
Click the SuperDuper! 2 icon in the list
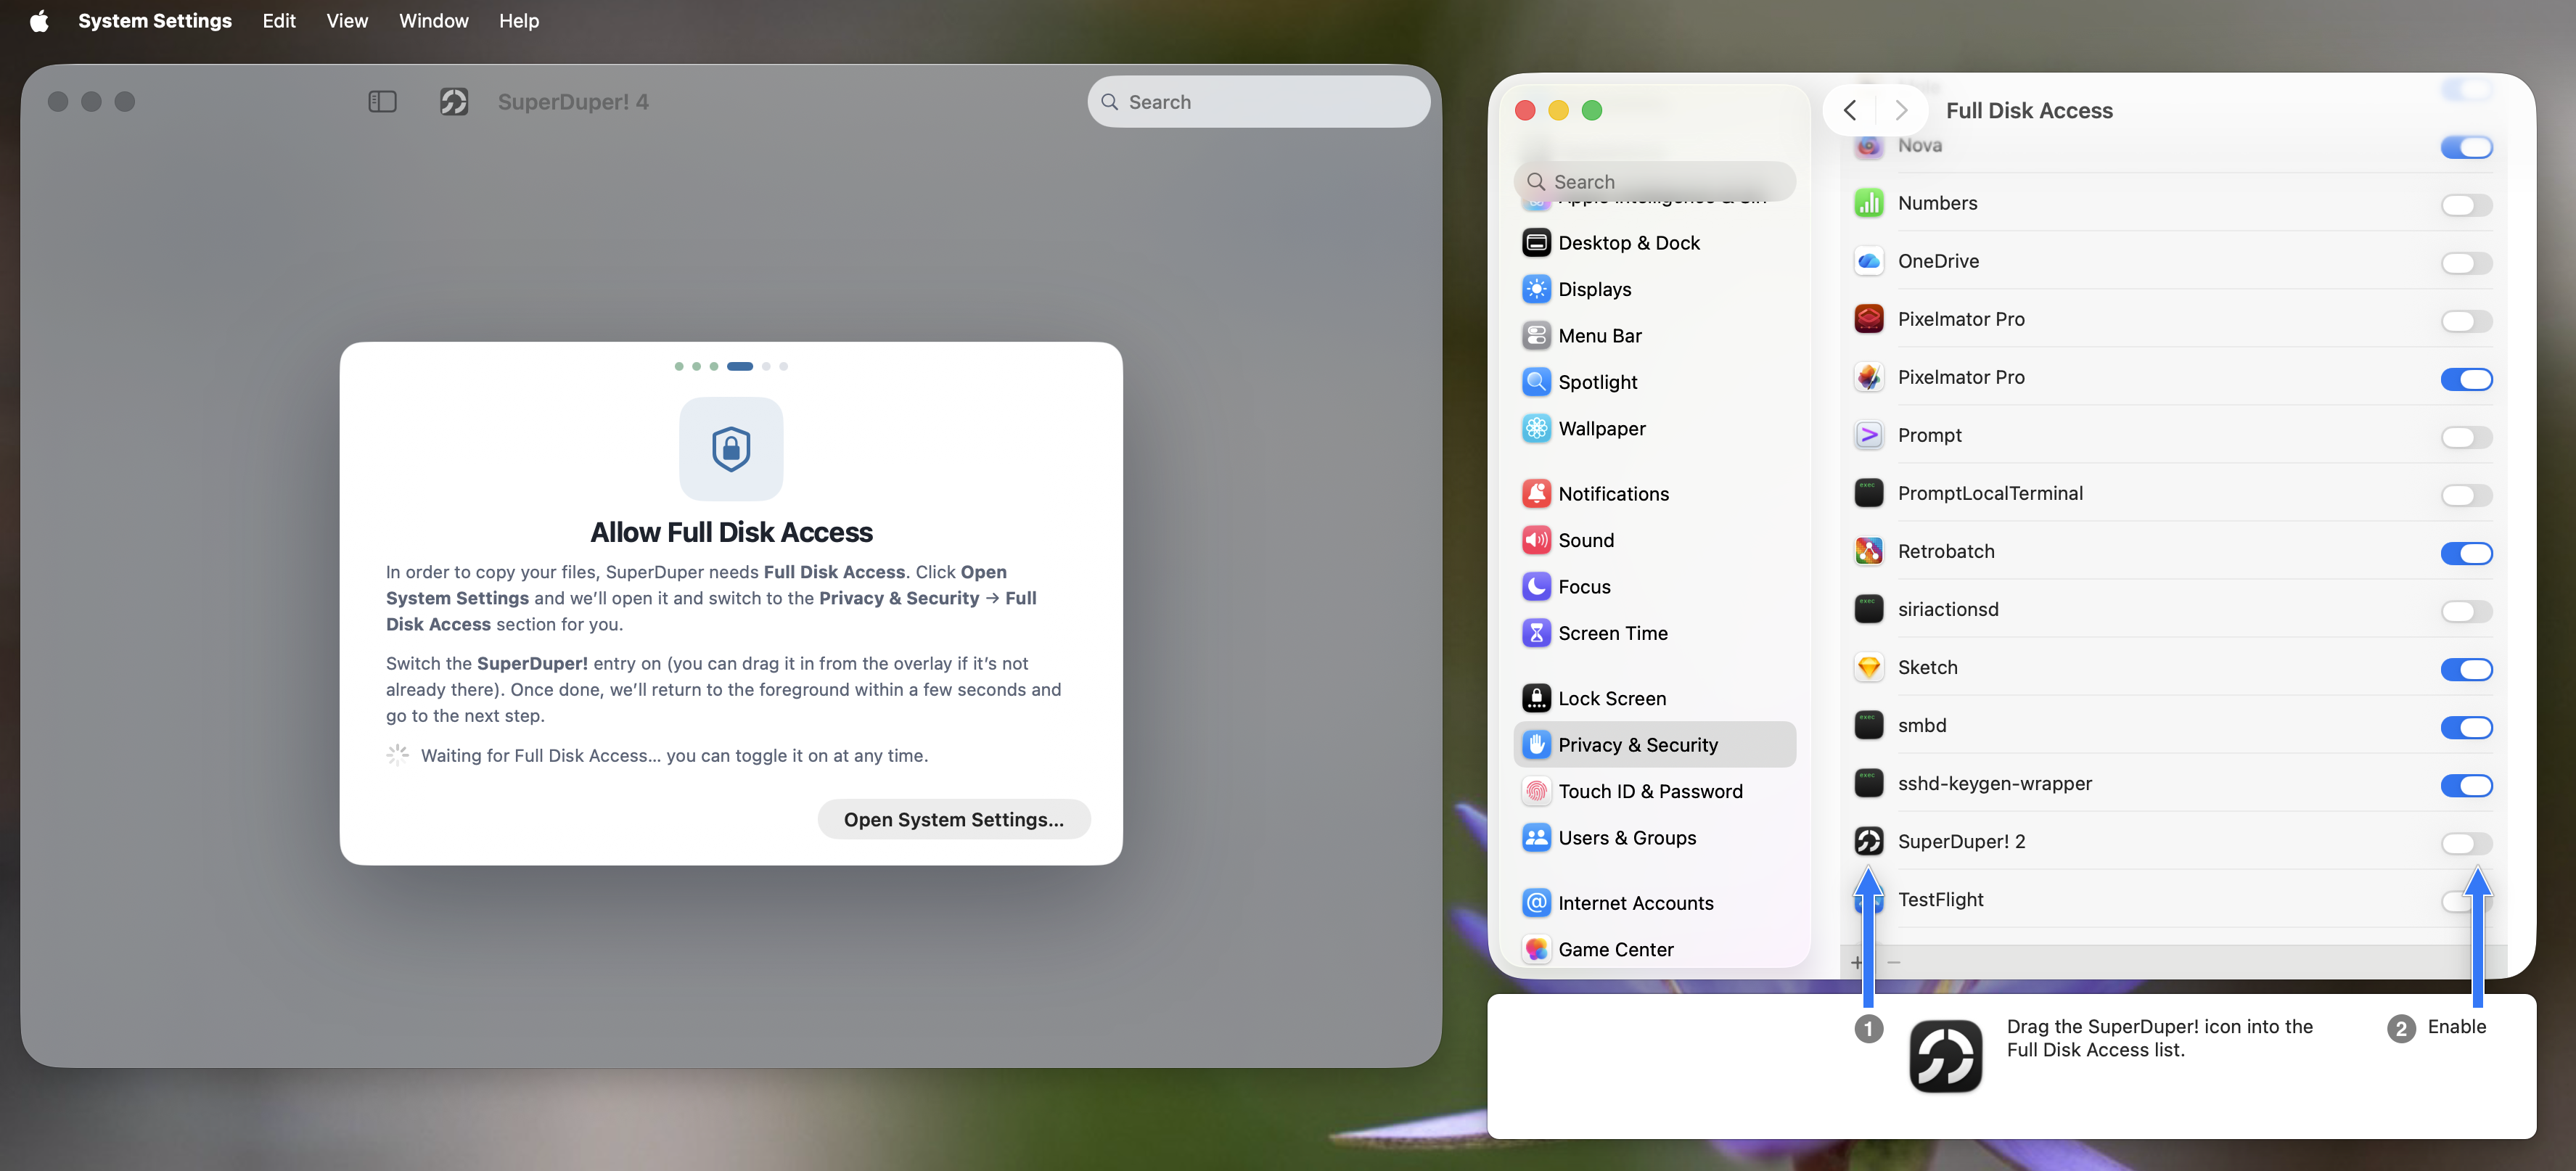click(1868, 841)
